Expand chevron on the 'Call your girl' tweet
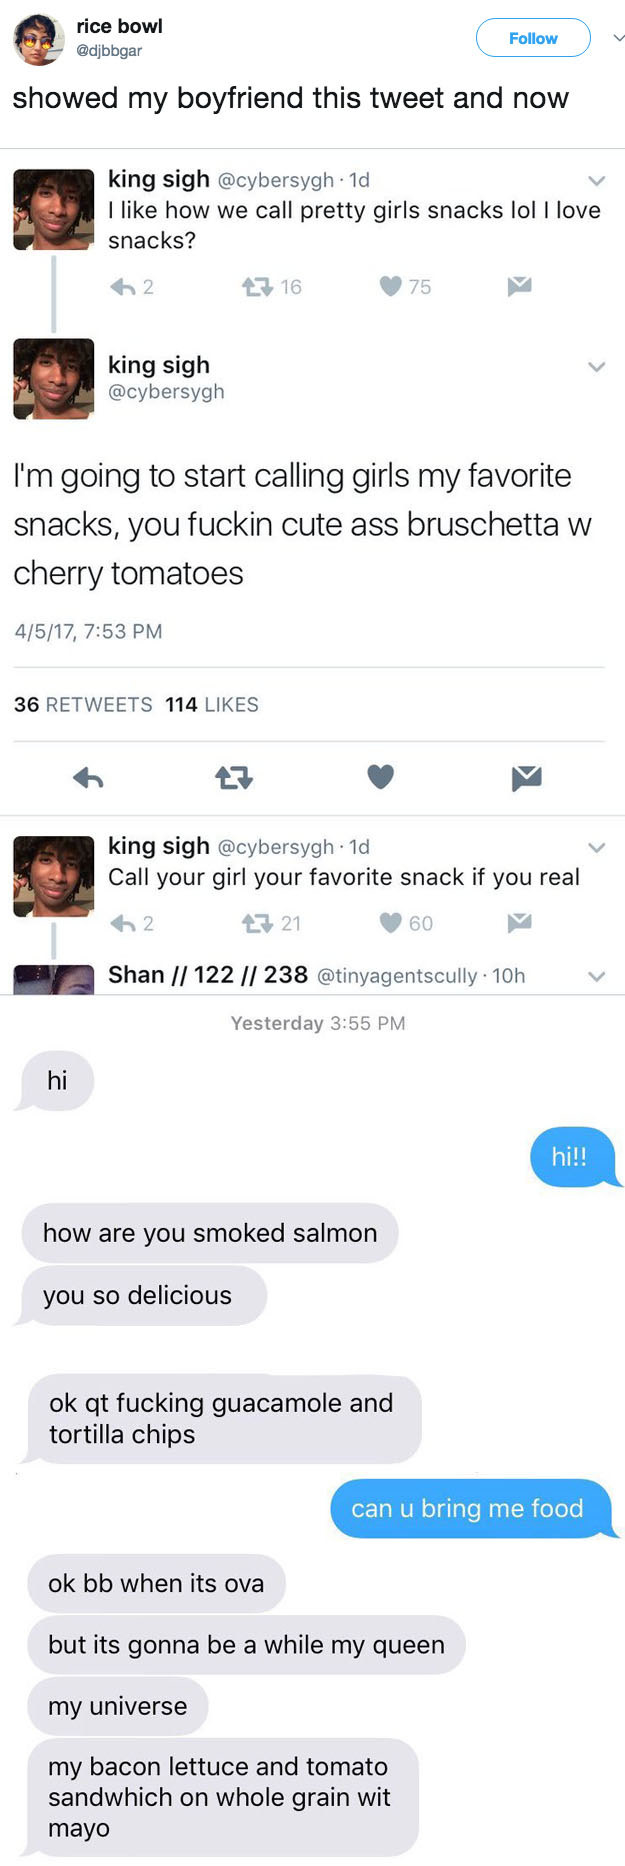Screen dimensions: 625x1866 (x=597, y=848)
